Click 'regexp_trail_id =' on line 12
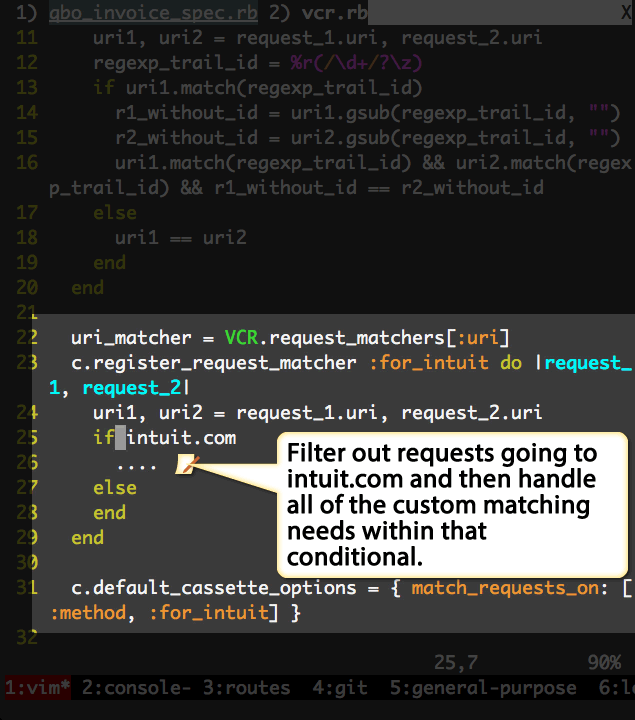The height and width of the screenshot is (720, 635). [x=186, y=63]
